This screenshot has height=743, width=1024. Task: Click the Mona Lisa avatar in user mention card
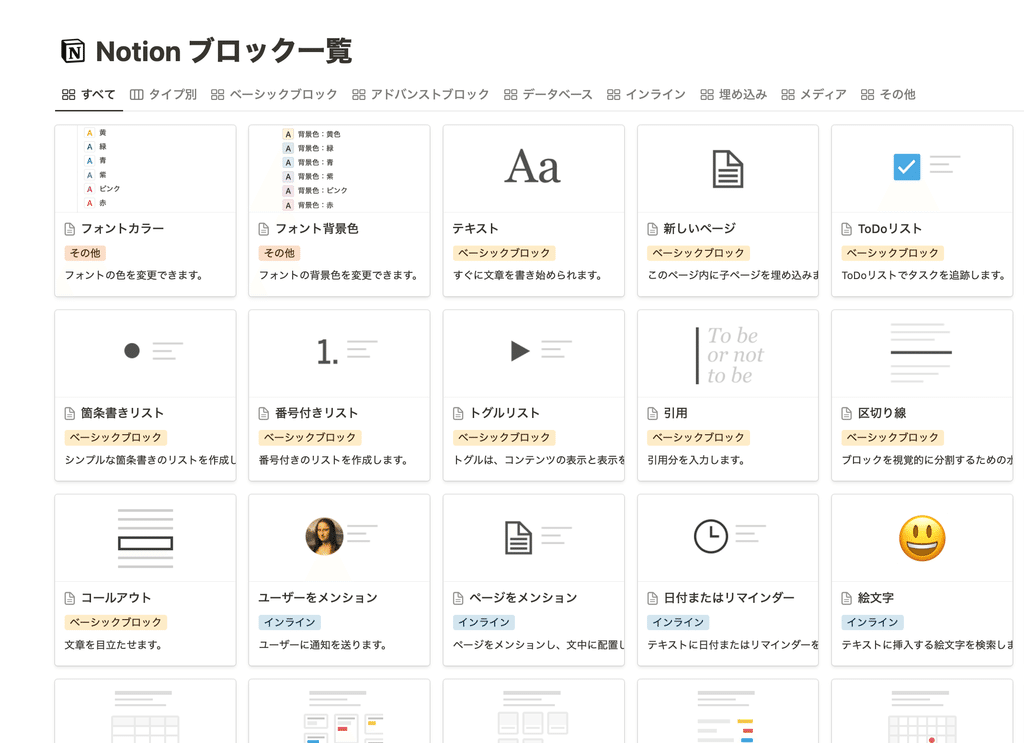pos(325,536)
